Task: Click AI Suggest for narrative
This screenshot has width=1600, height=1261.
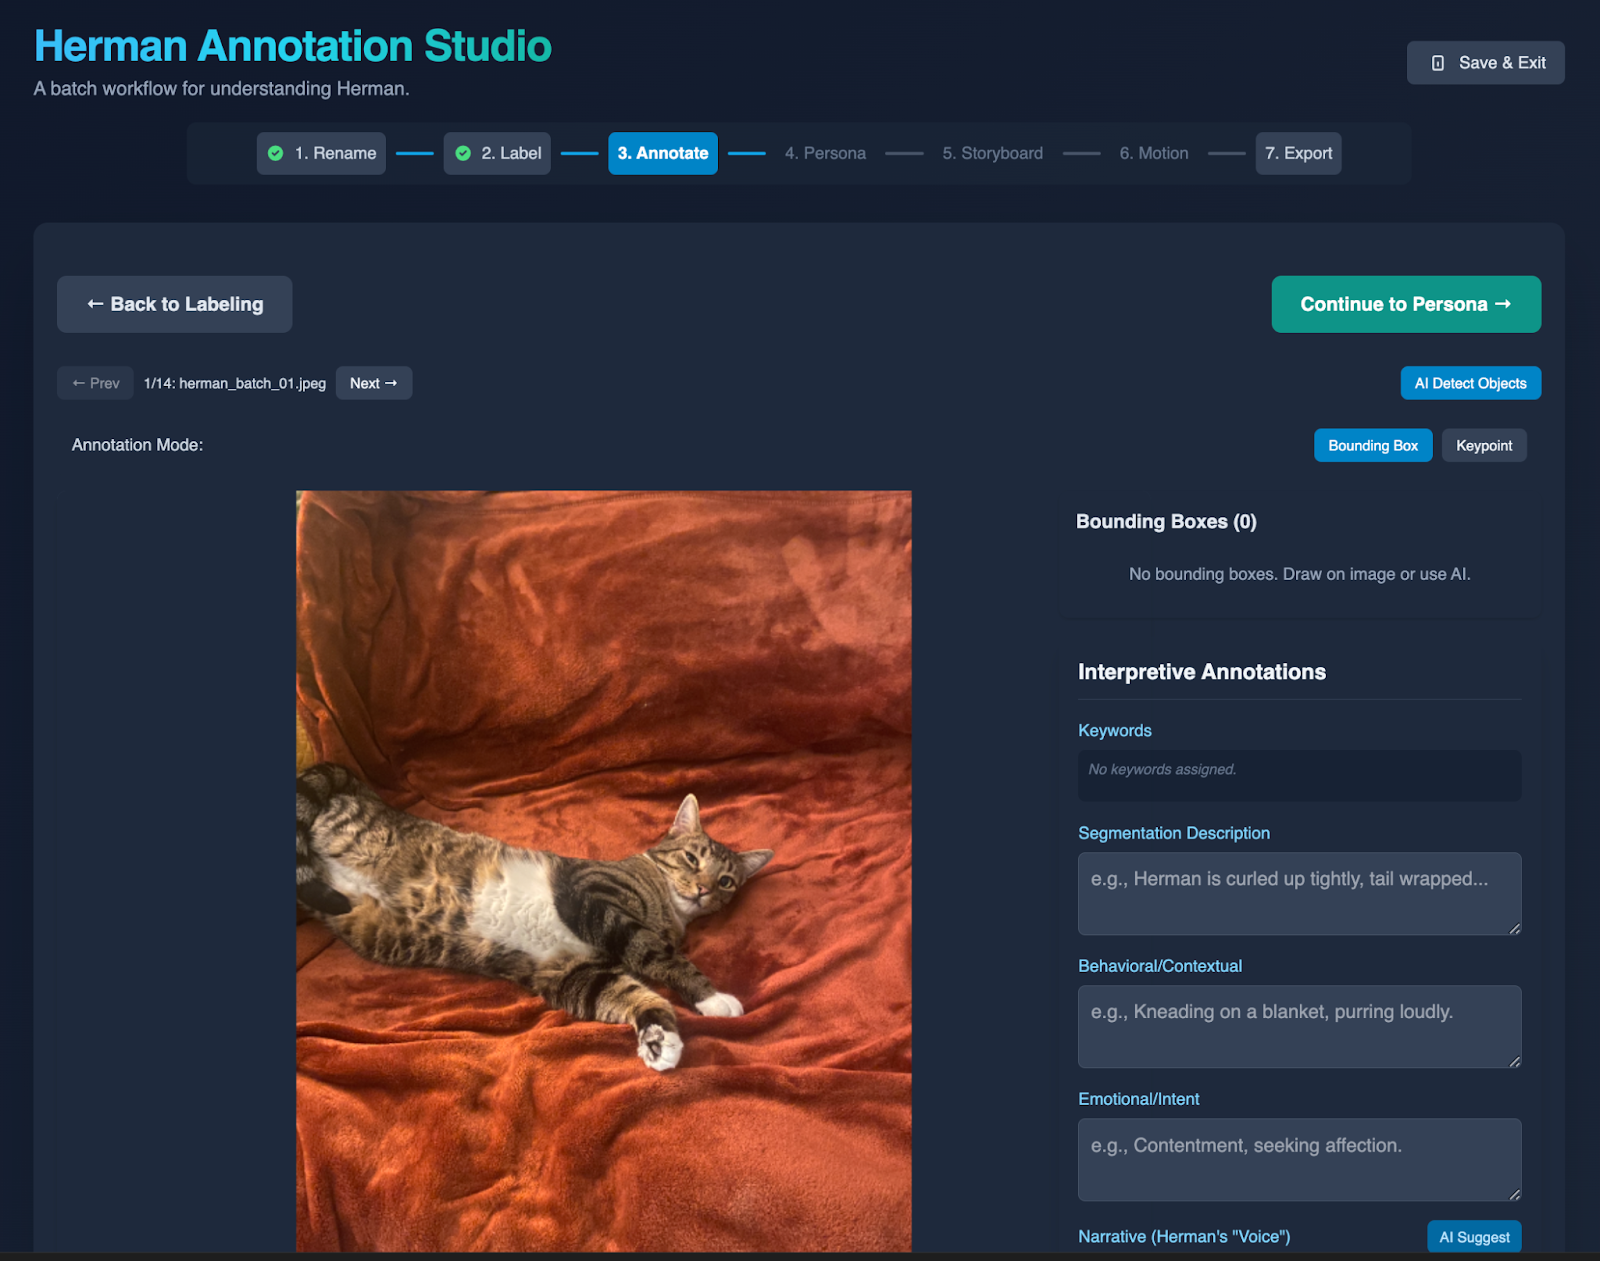Action: 1474,1237
